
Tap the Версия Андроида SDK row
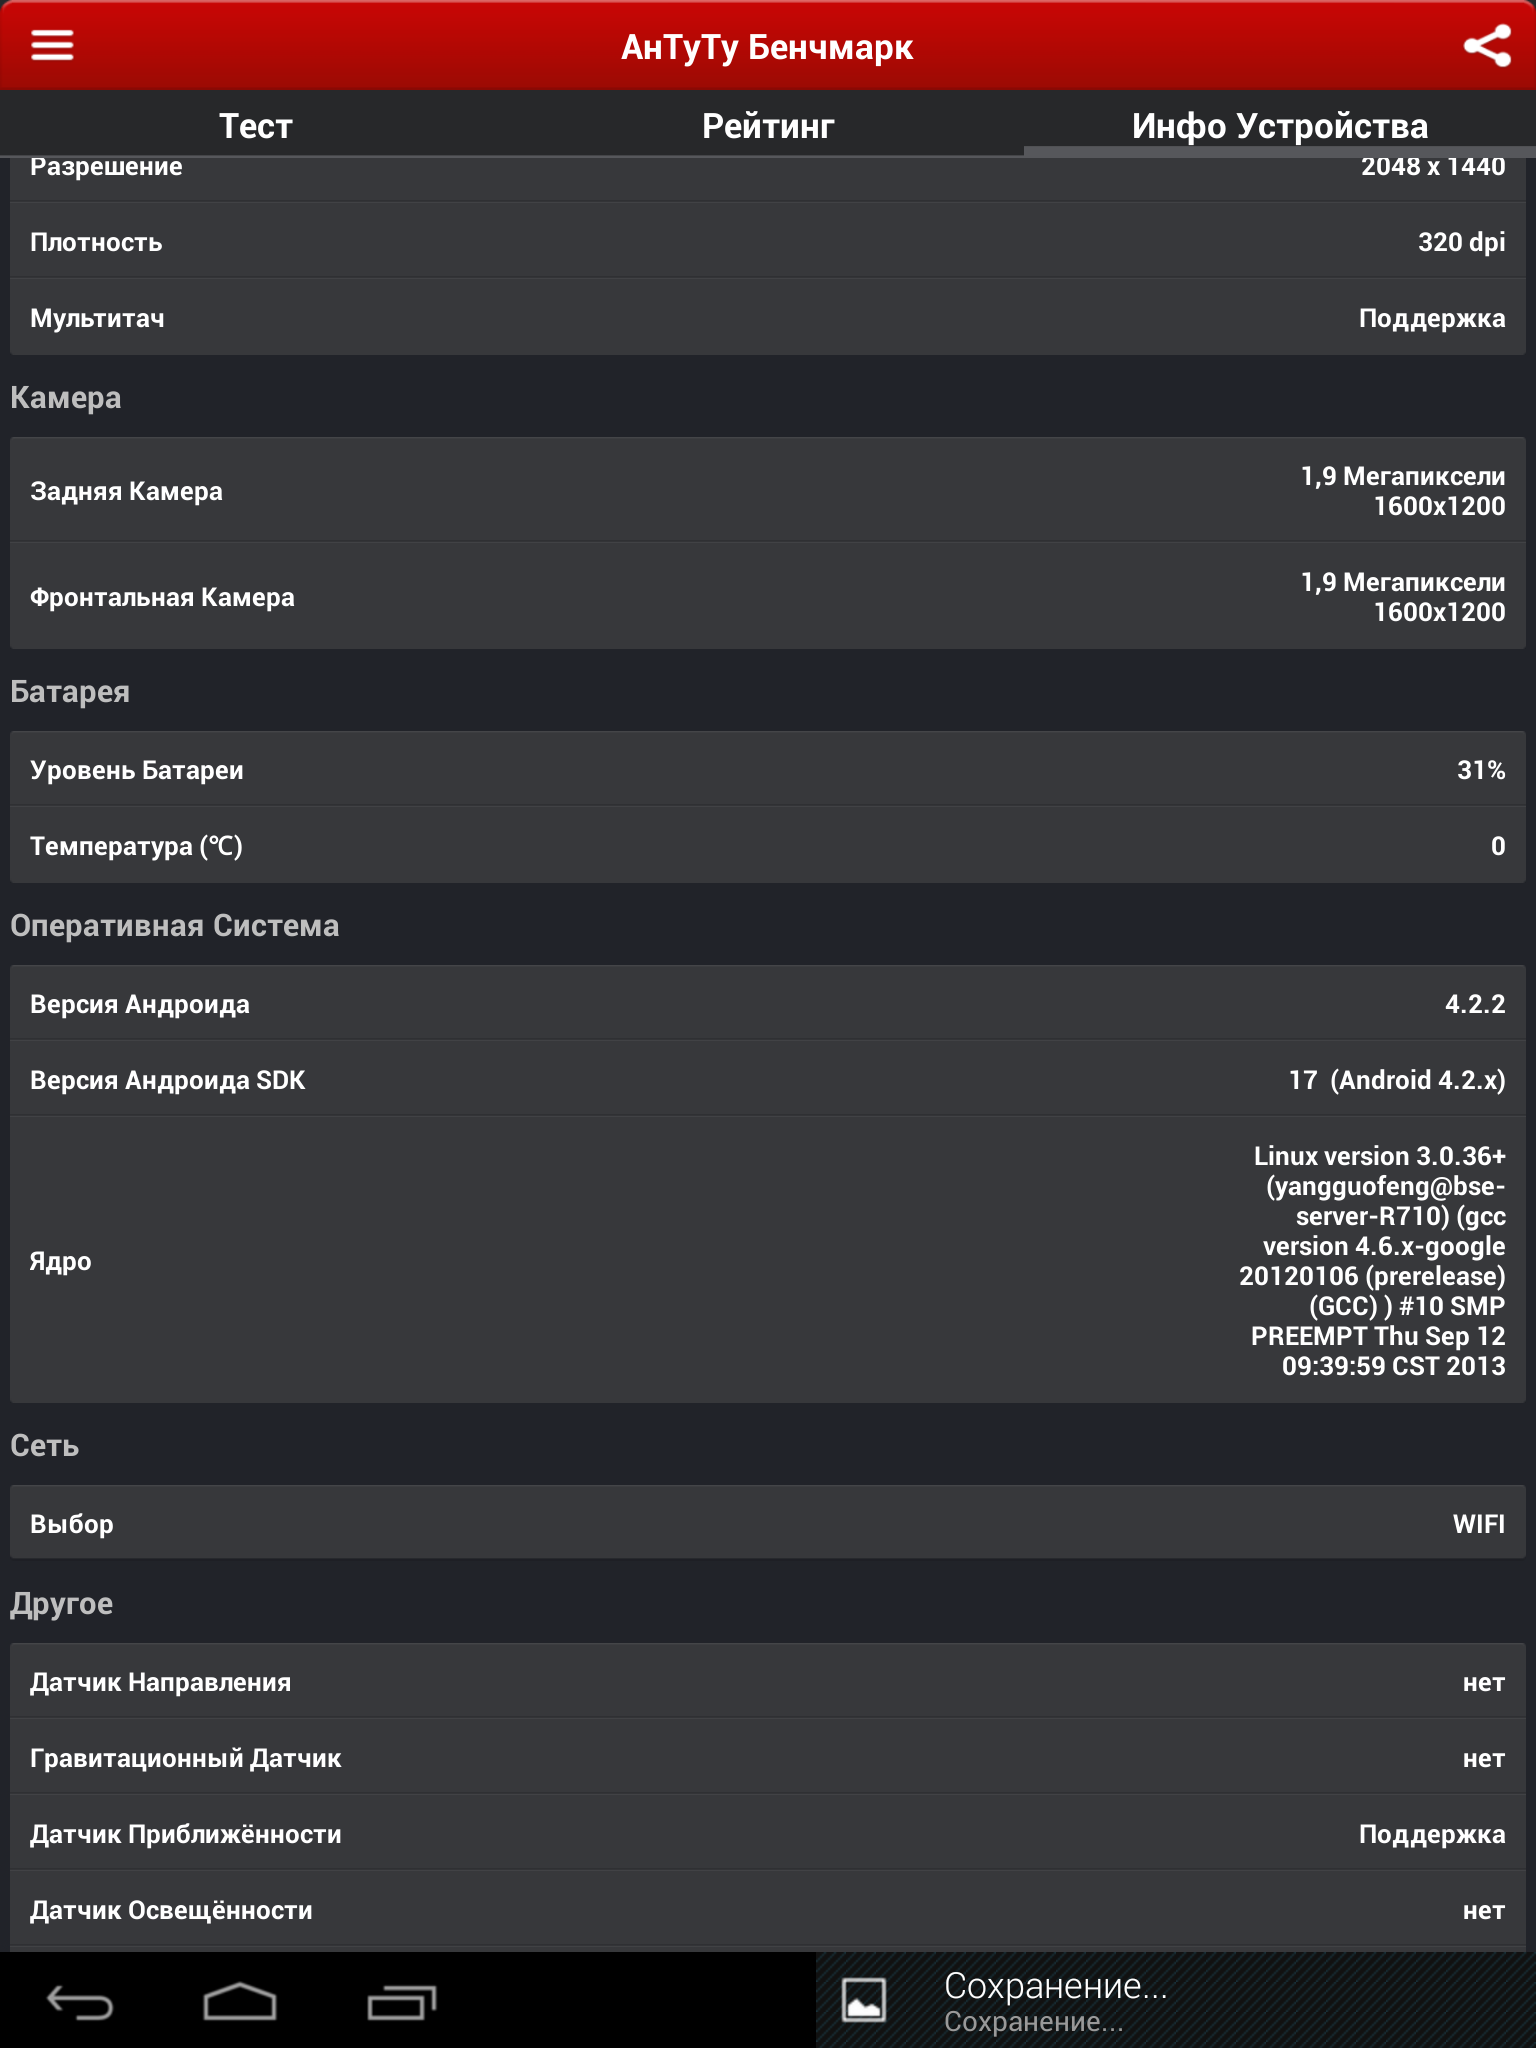768,1079
